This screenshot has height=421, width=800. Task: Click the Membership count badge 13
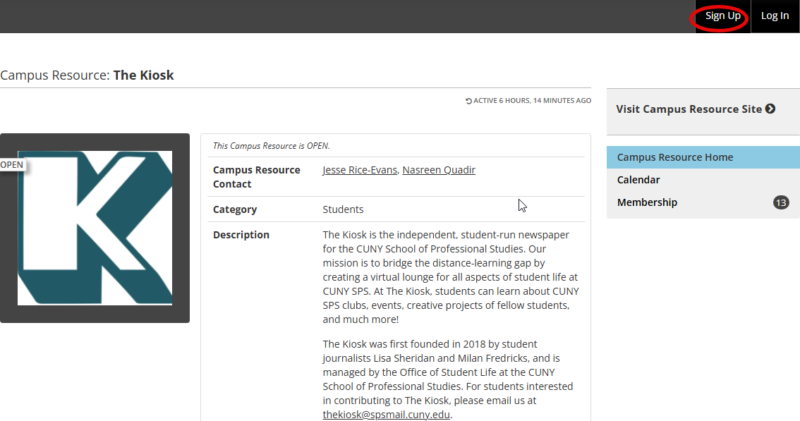click(x=781, y=203)
